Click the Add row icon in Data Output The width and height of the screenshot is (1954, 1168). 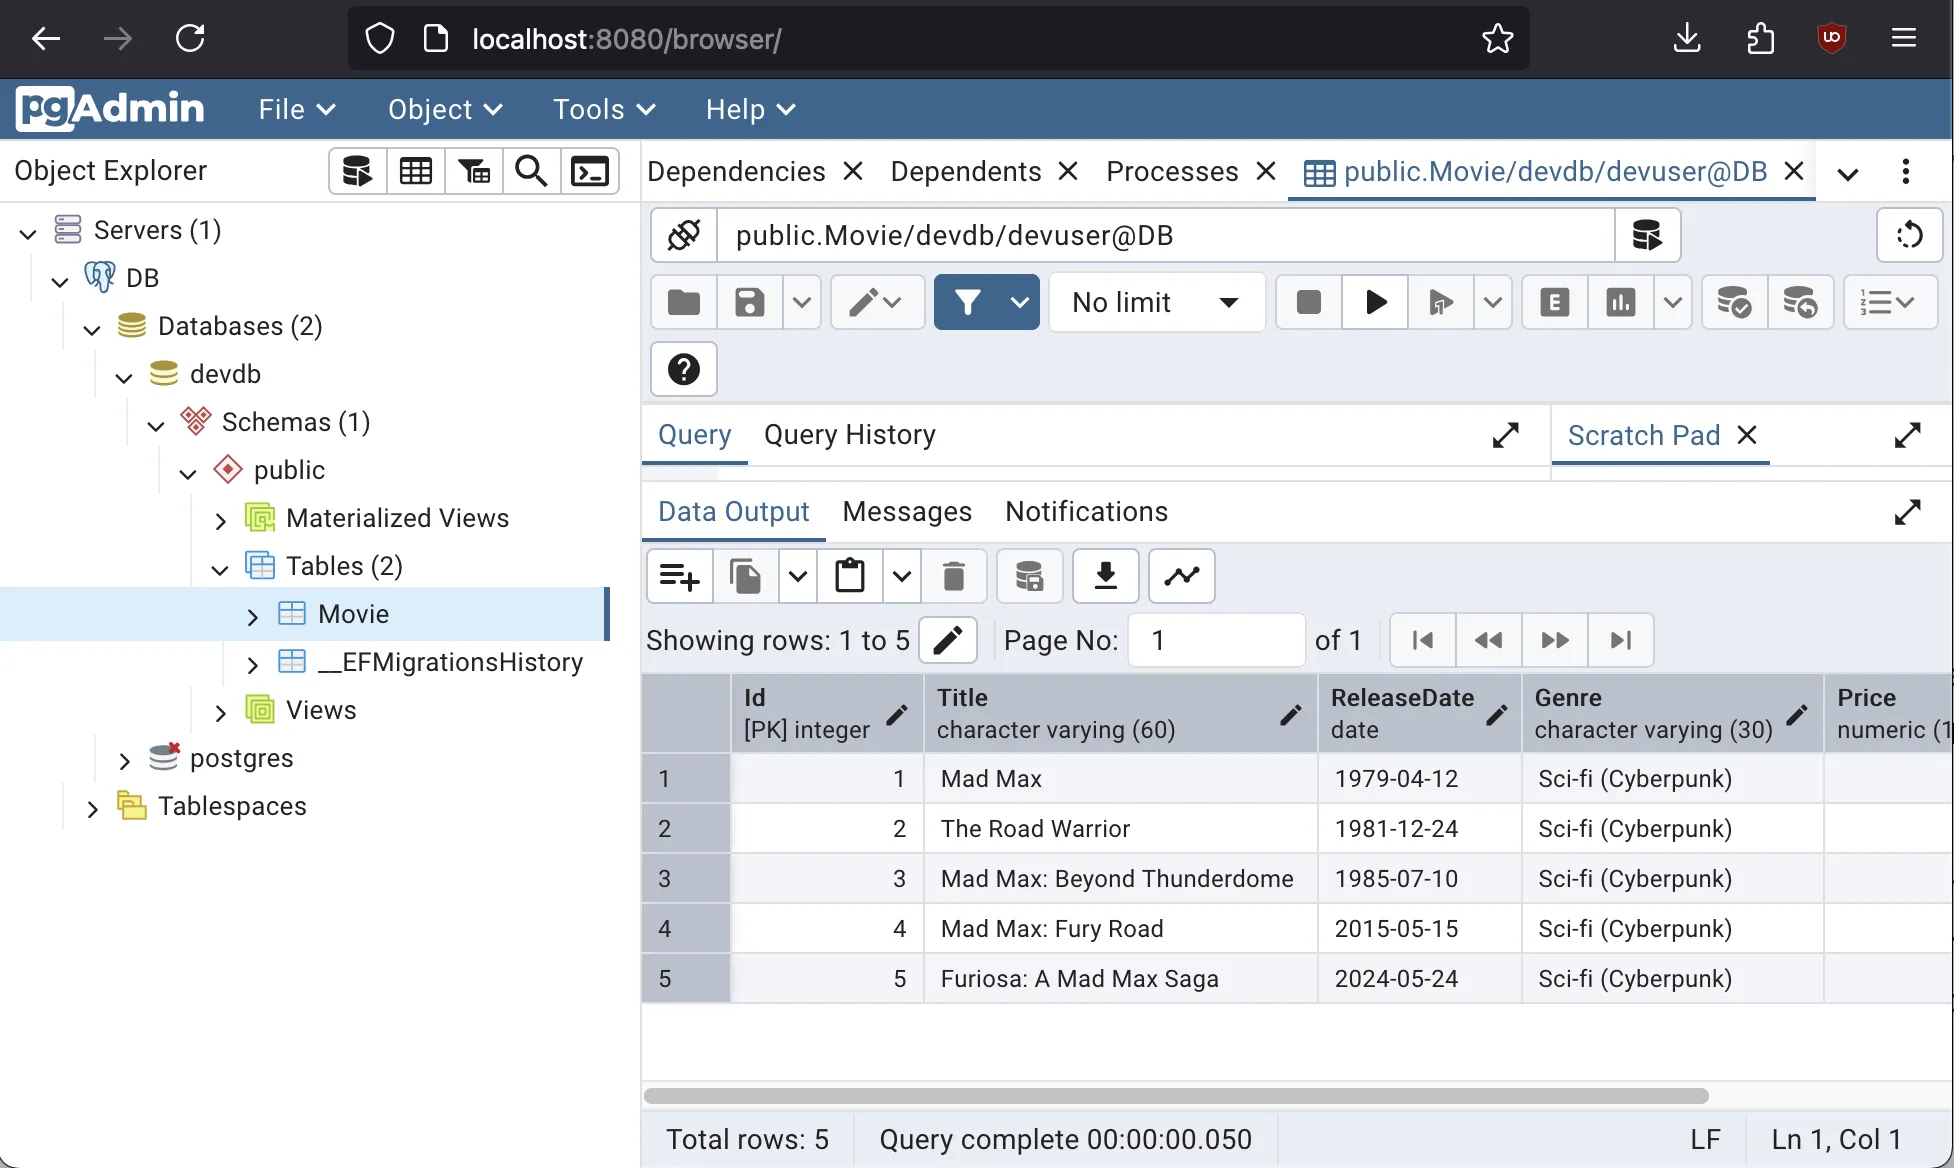(680, 576)
